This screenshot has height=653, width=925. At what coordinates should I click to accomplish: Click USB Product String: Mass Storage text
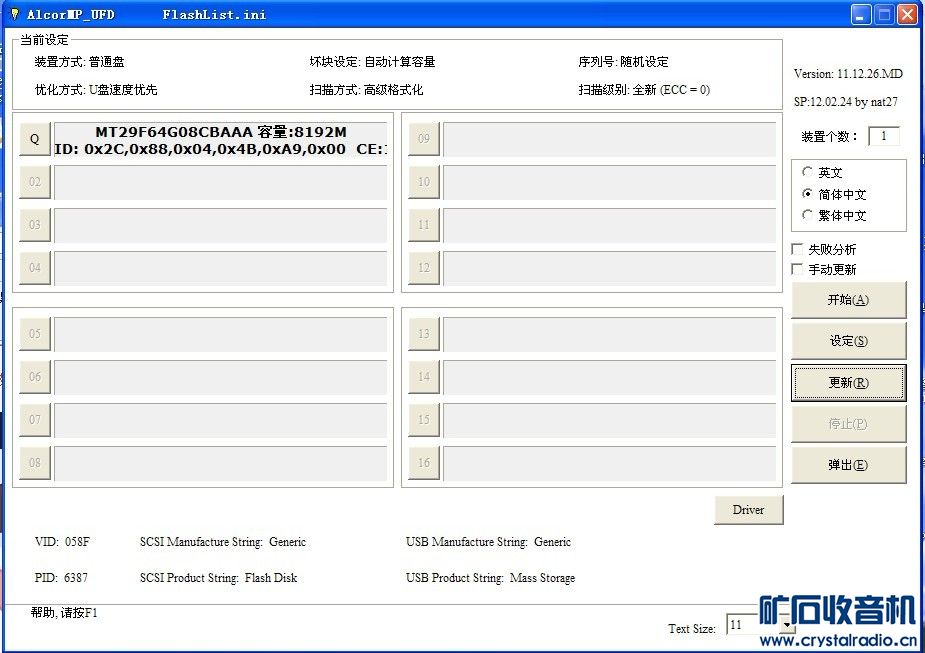490,577
